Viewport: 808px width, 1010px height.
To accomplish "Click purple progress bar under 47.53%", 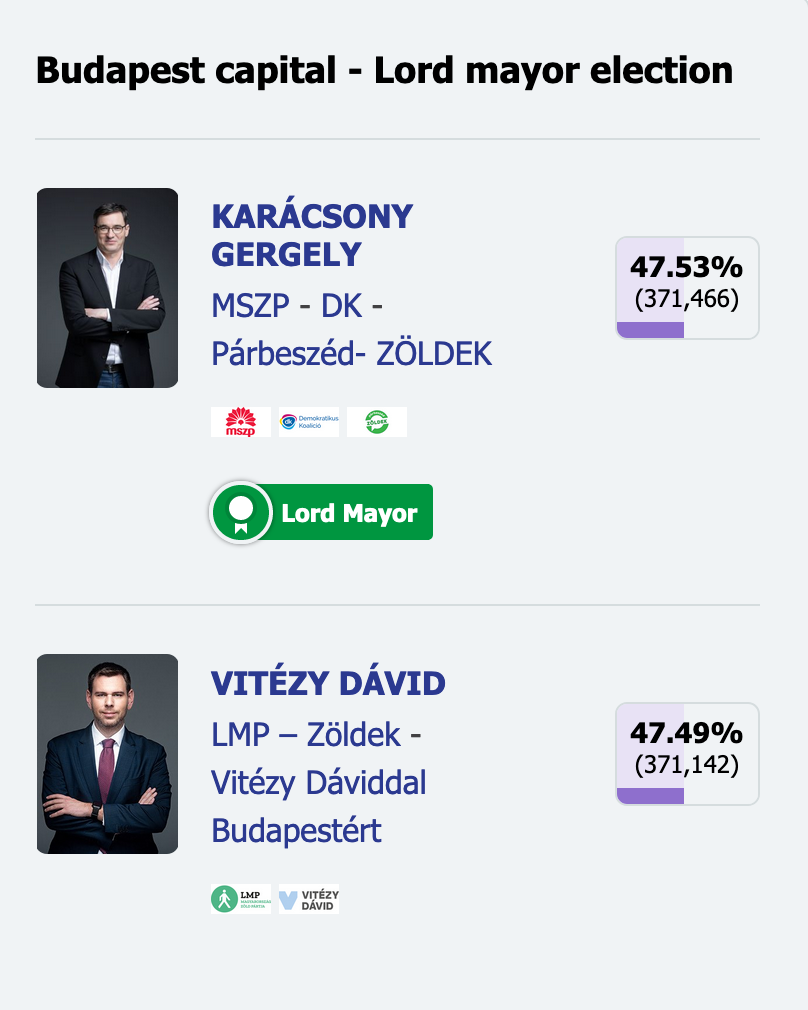I will click(650, 330).
